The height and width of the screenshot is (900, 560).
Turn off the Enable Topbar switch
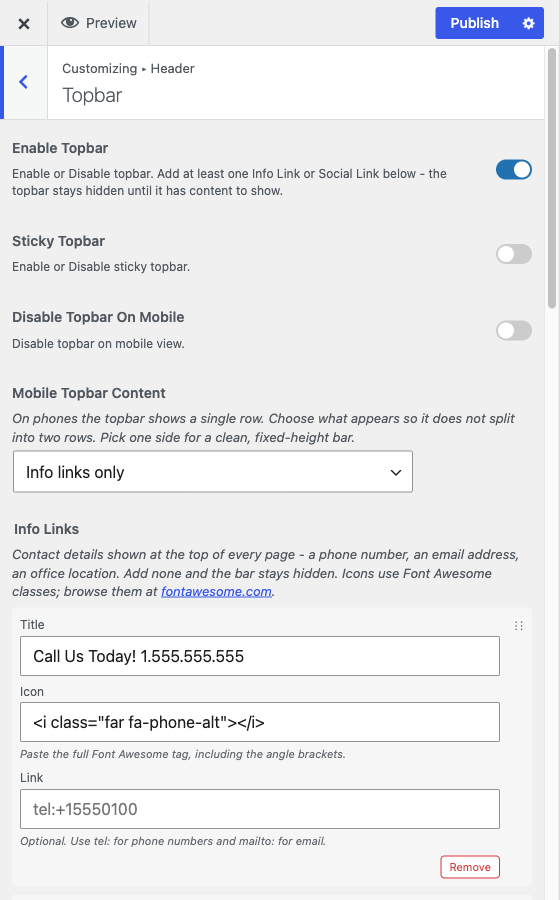(x=514, y=170)
